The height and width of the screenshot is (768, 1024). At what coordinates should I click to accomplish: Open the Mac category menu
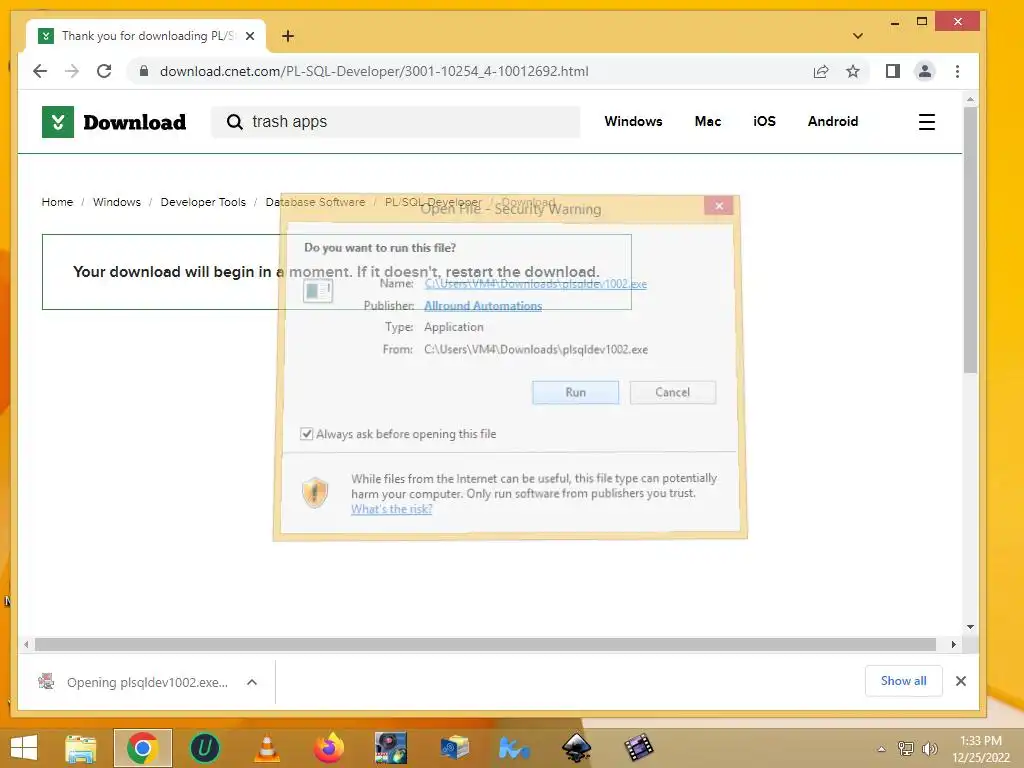click(708, 121)
